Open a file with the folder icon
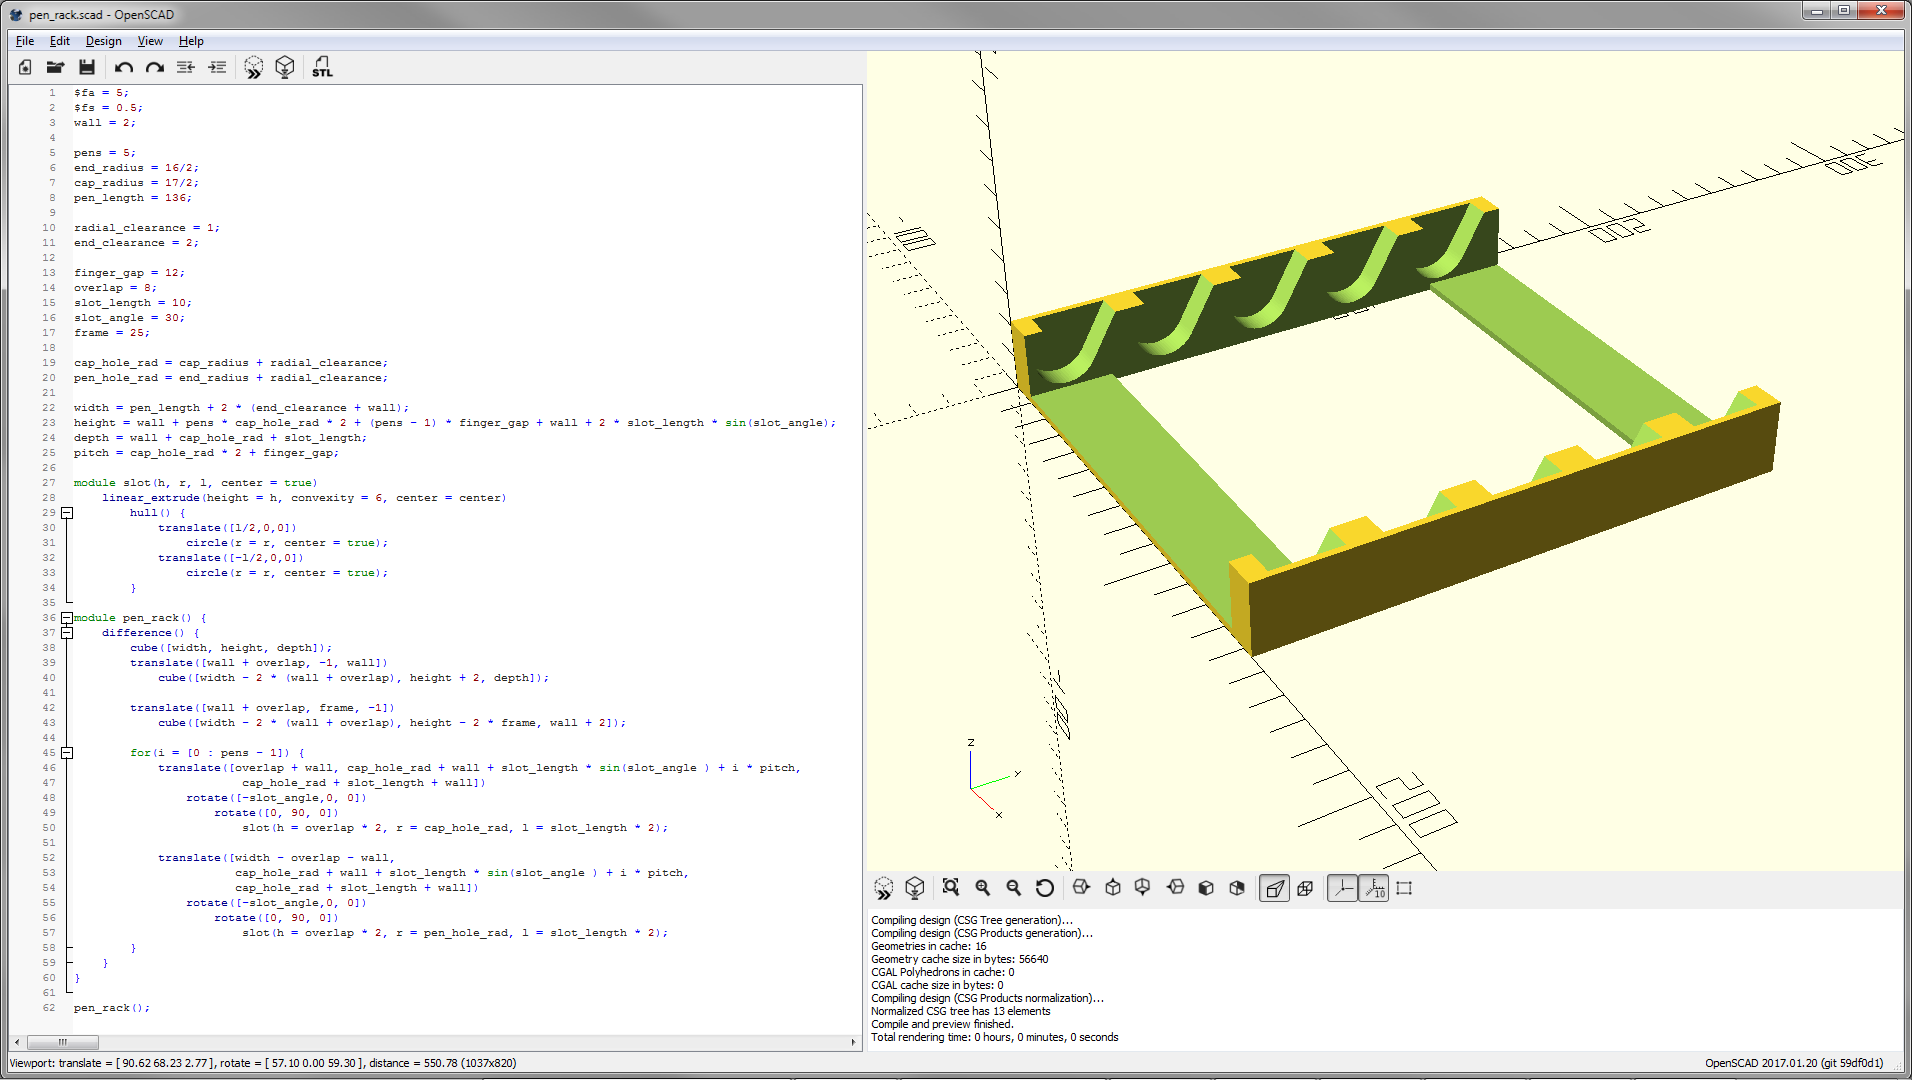This screenshot has height=1080, width=1912. click(x=56, y=67)
